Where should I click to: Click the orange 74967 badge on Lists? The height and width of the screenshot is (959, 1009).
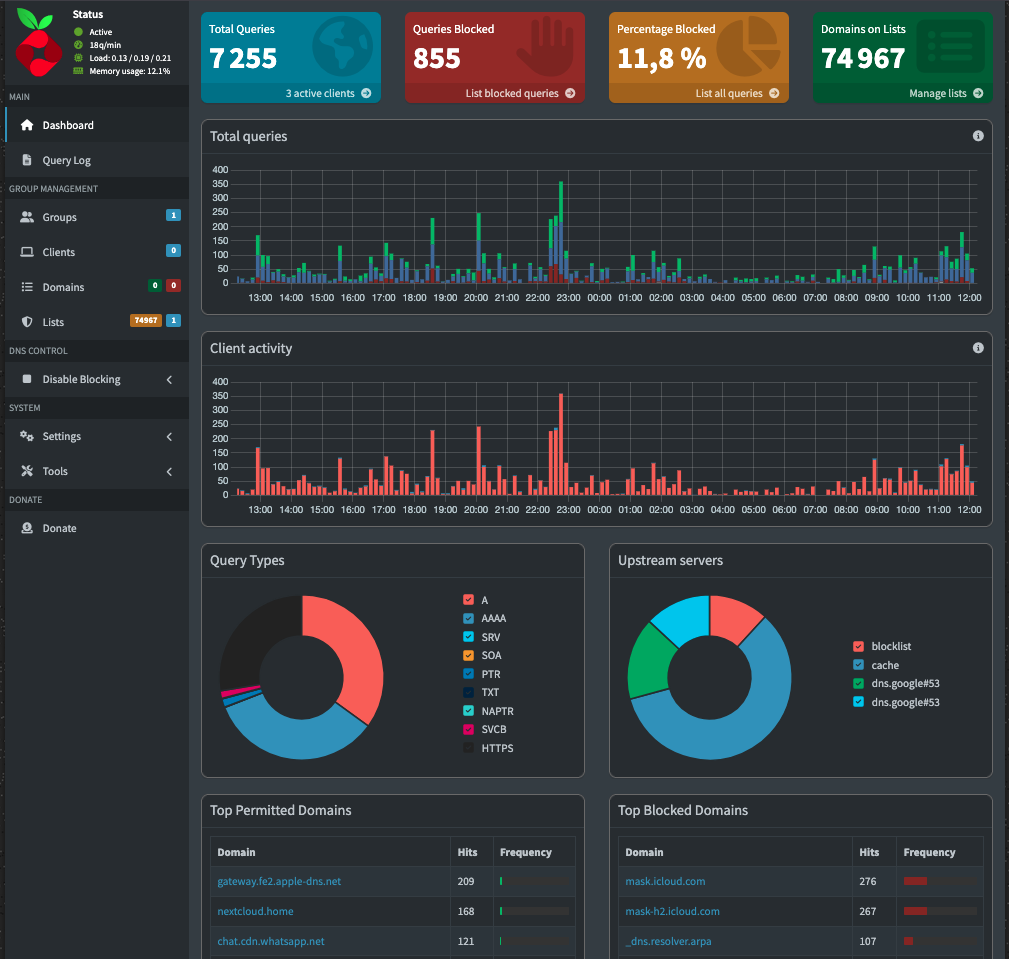pyautogui.click(x=146, y=320)
